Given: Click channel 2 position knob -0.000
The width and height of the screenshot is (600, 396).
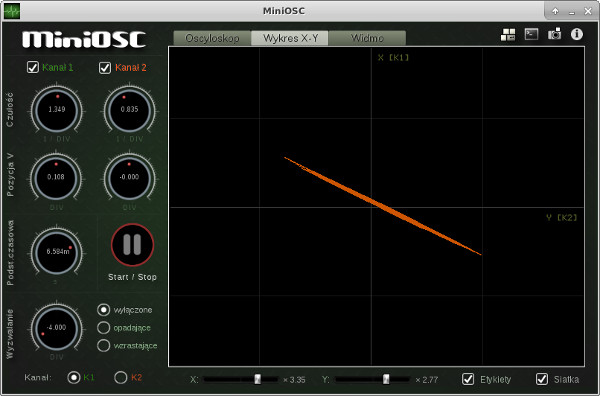Looking at the screenshot, I should point(129,178).
